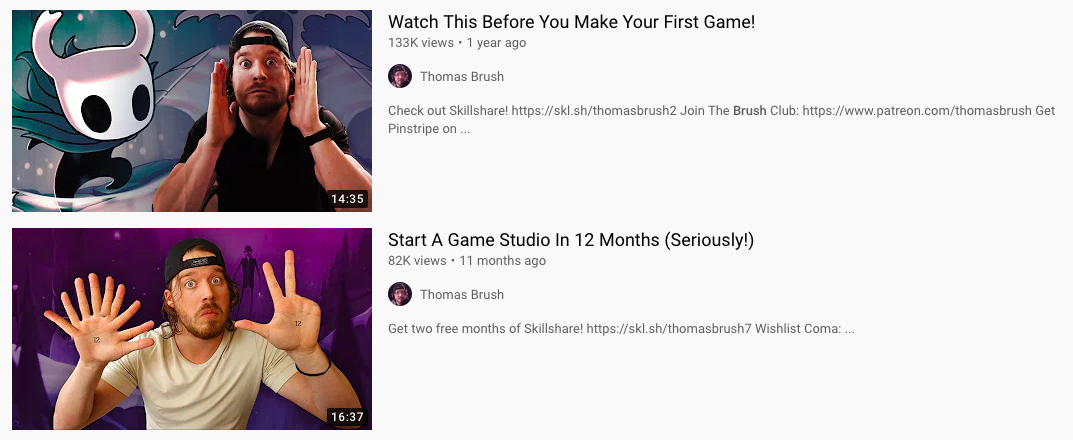
Task: Open Thomas Brush channel name on first result
Action: pos(462,77)
